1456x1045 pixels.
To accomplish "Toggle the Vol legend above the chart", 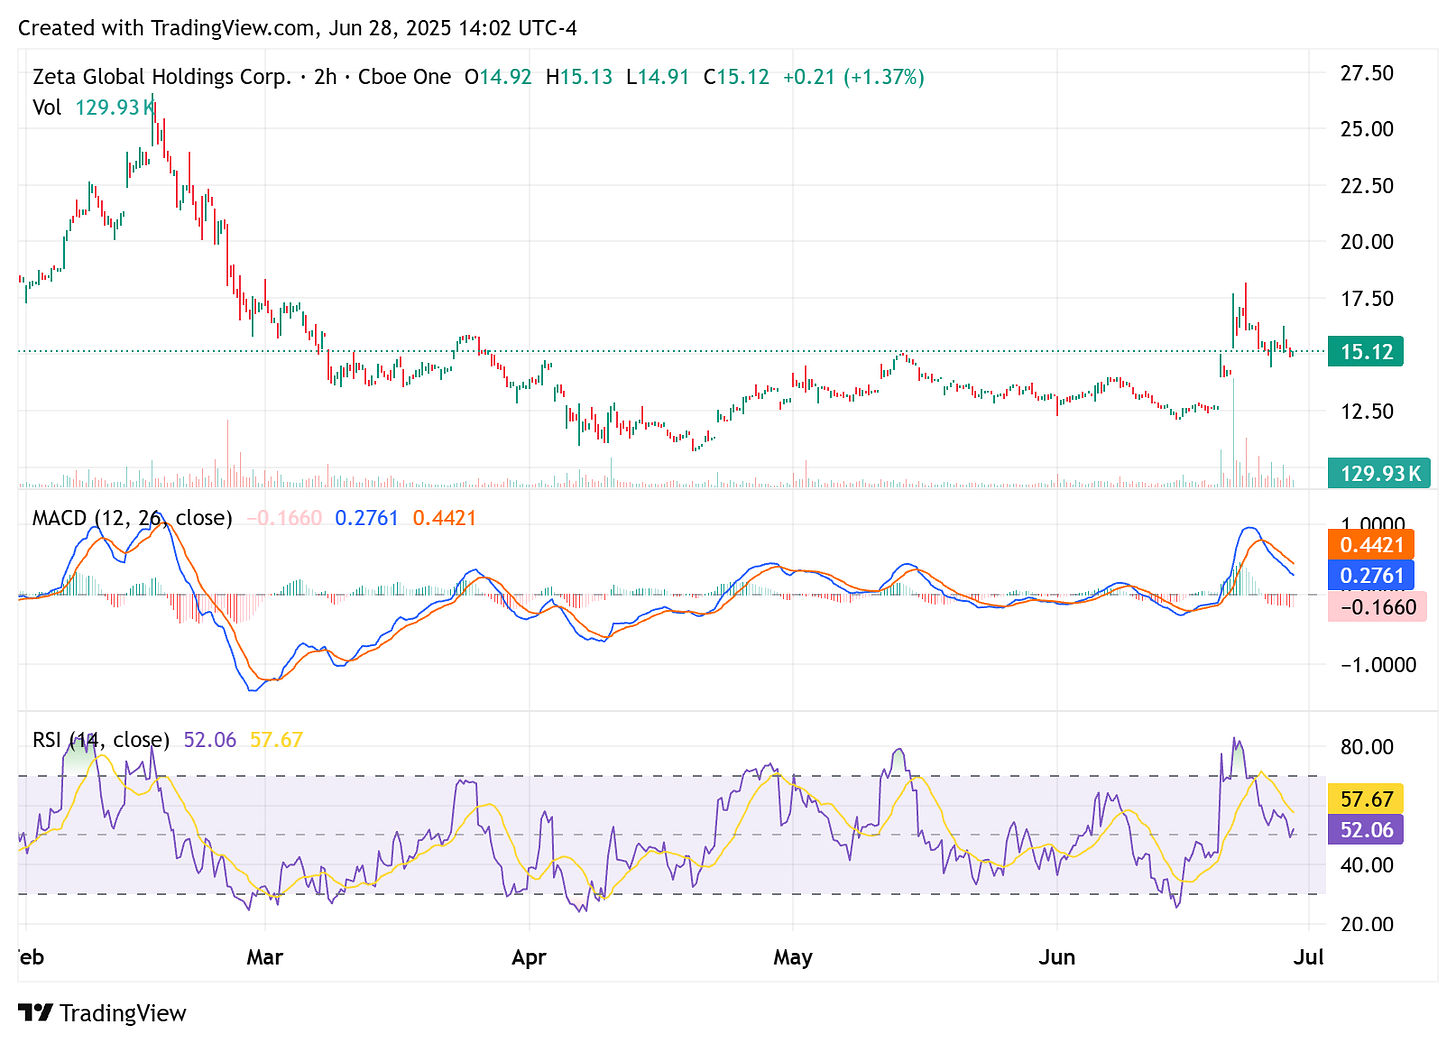I will pos(47,108).
